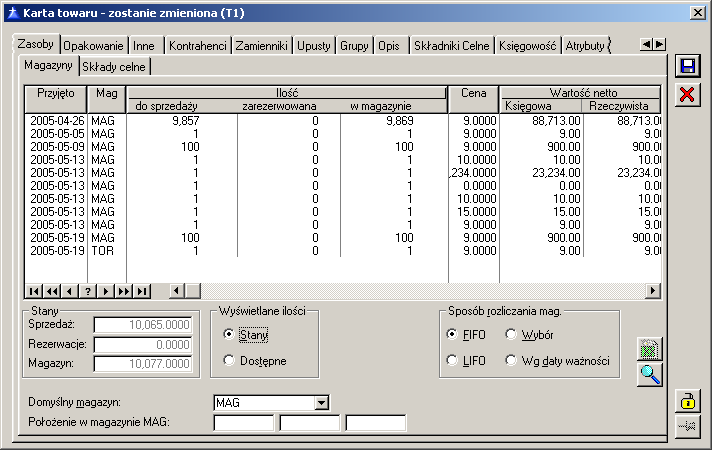
Task: Click the first Położenie w magazynie field
Action: coord(244,423)
